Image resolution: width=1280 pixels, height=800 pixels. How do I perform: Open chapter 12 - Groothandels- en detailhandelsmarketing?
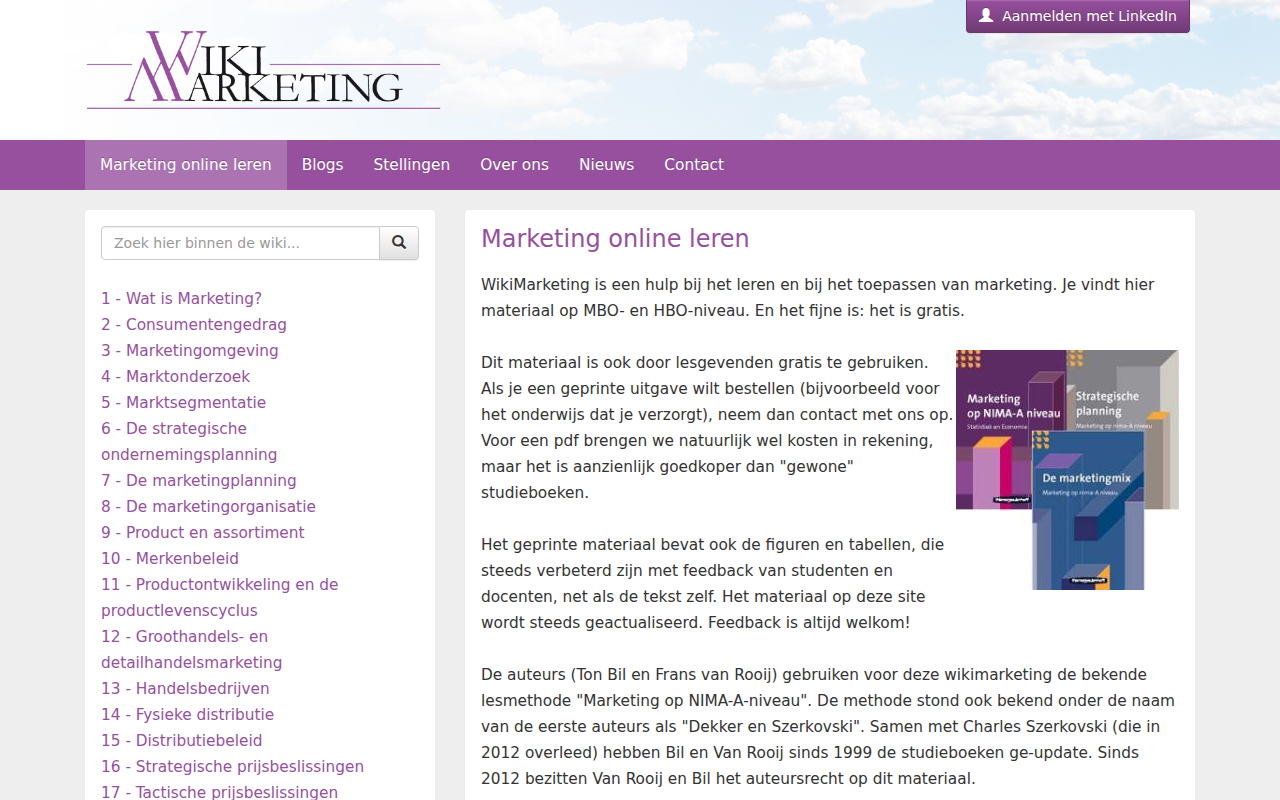point(192,649)
